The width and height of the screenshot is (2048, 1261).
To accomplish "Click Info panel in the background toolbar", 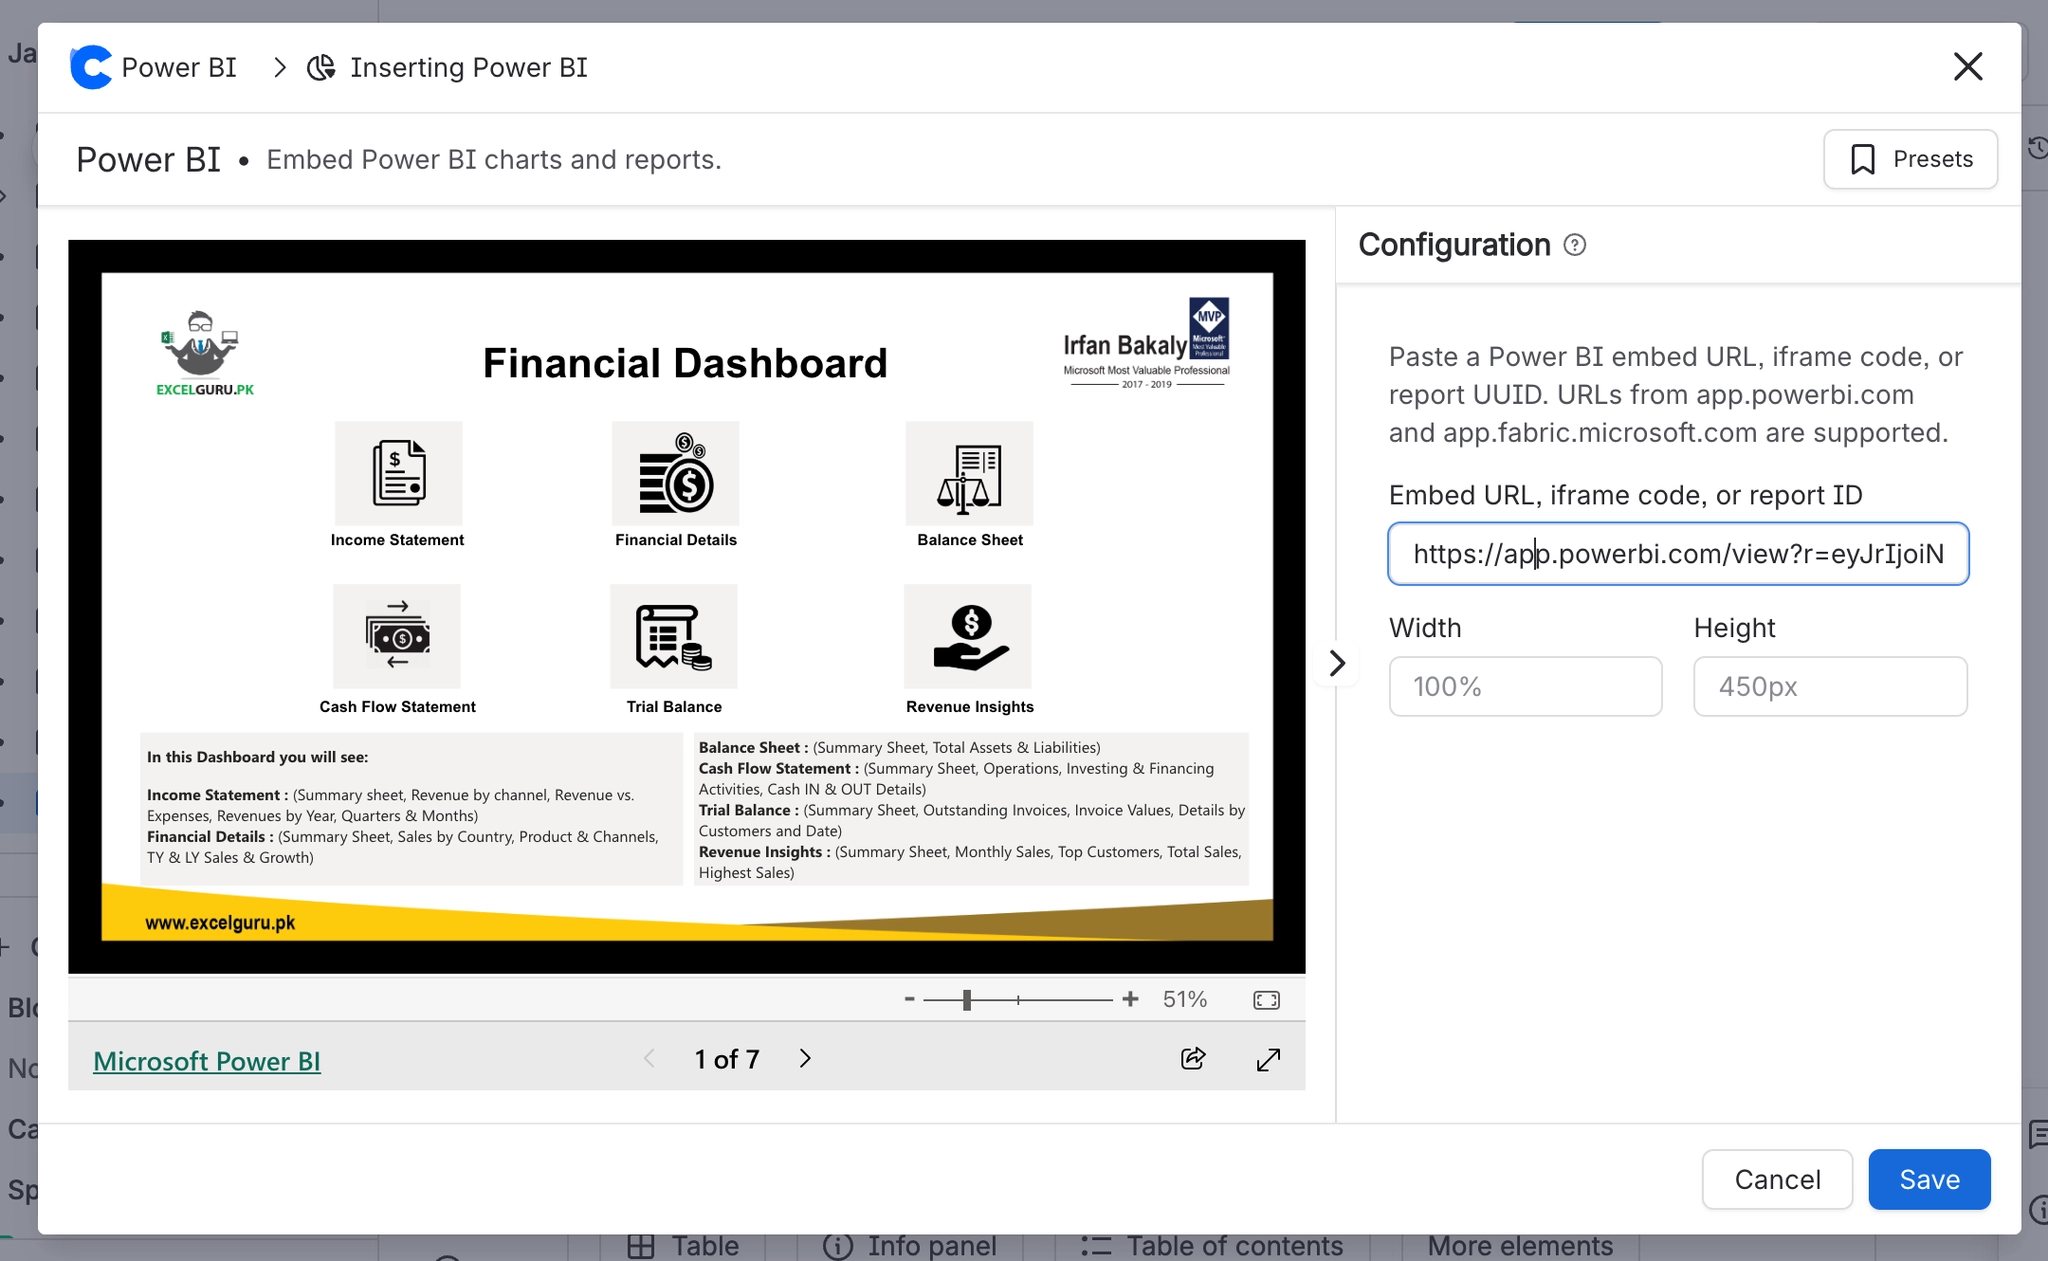I will pyautogui.click(x=909, y=1246).
